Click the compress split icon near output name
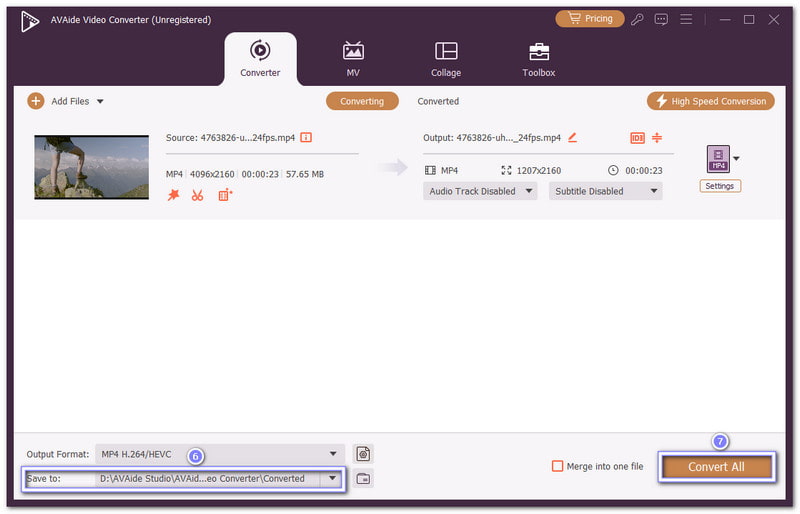The width and height of the screenshot is (800, 514). point(657,138)
